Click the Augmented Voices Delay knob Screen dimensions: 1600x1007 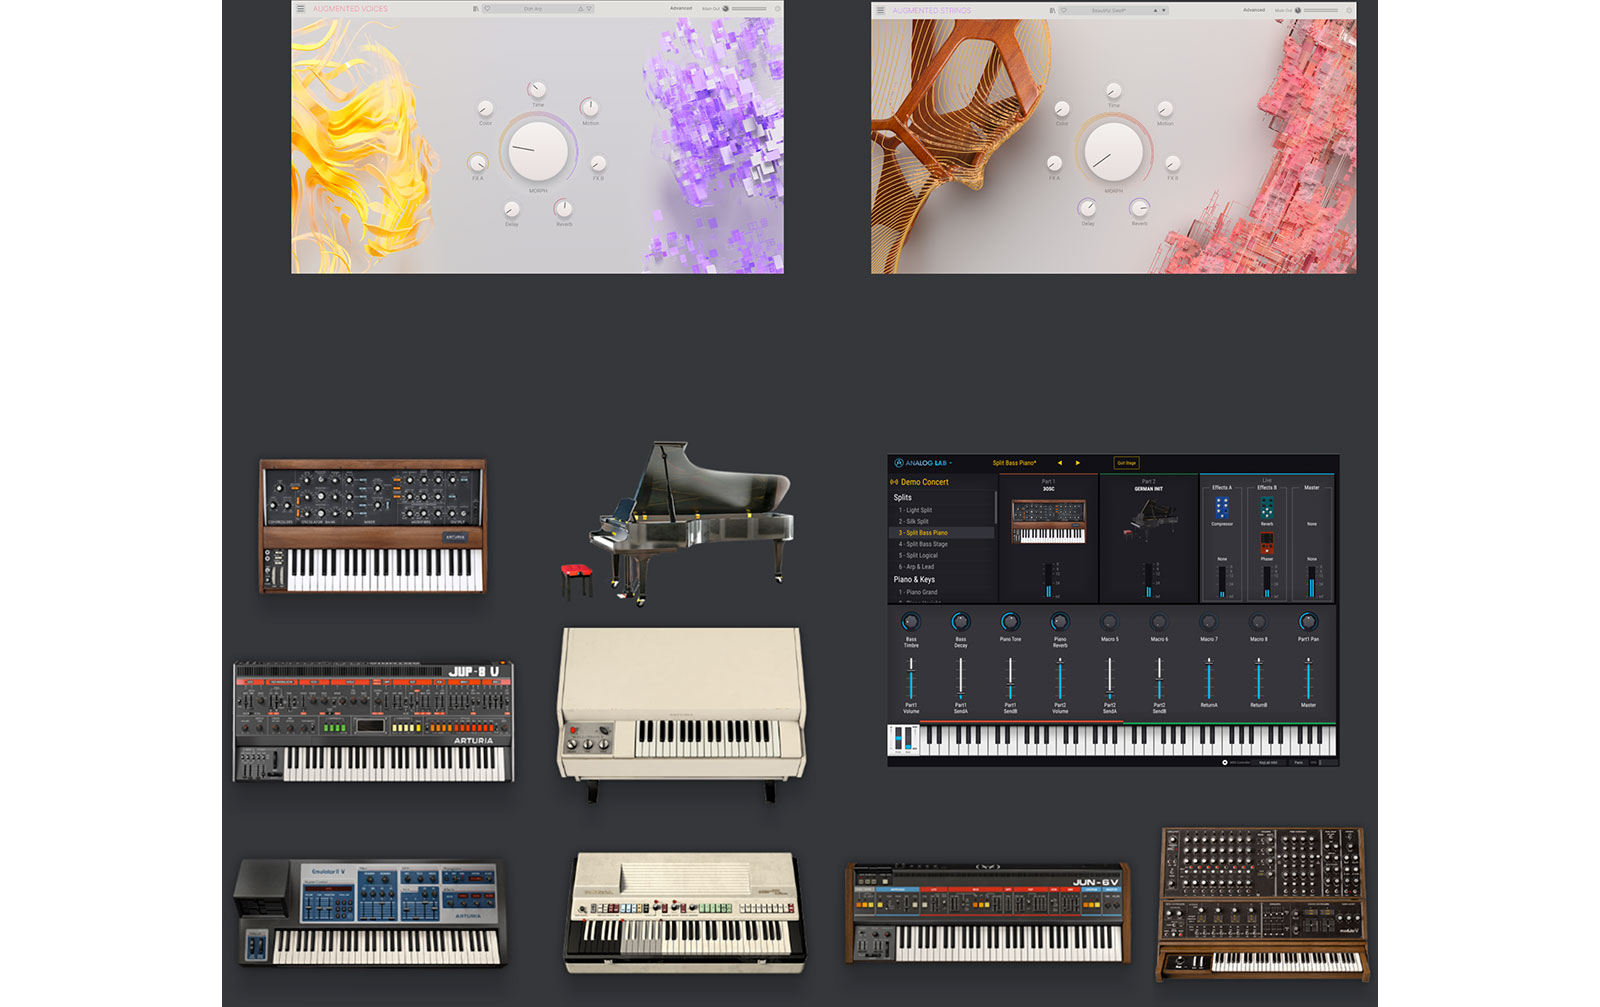pyautogui.click(x=512, y=209)
